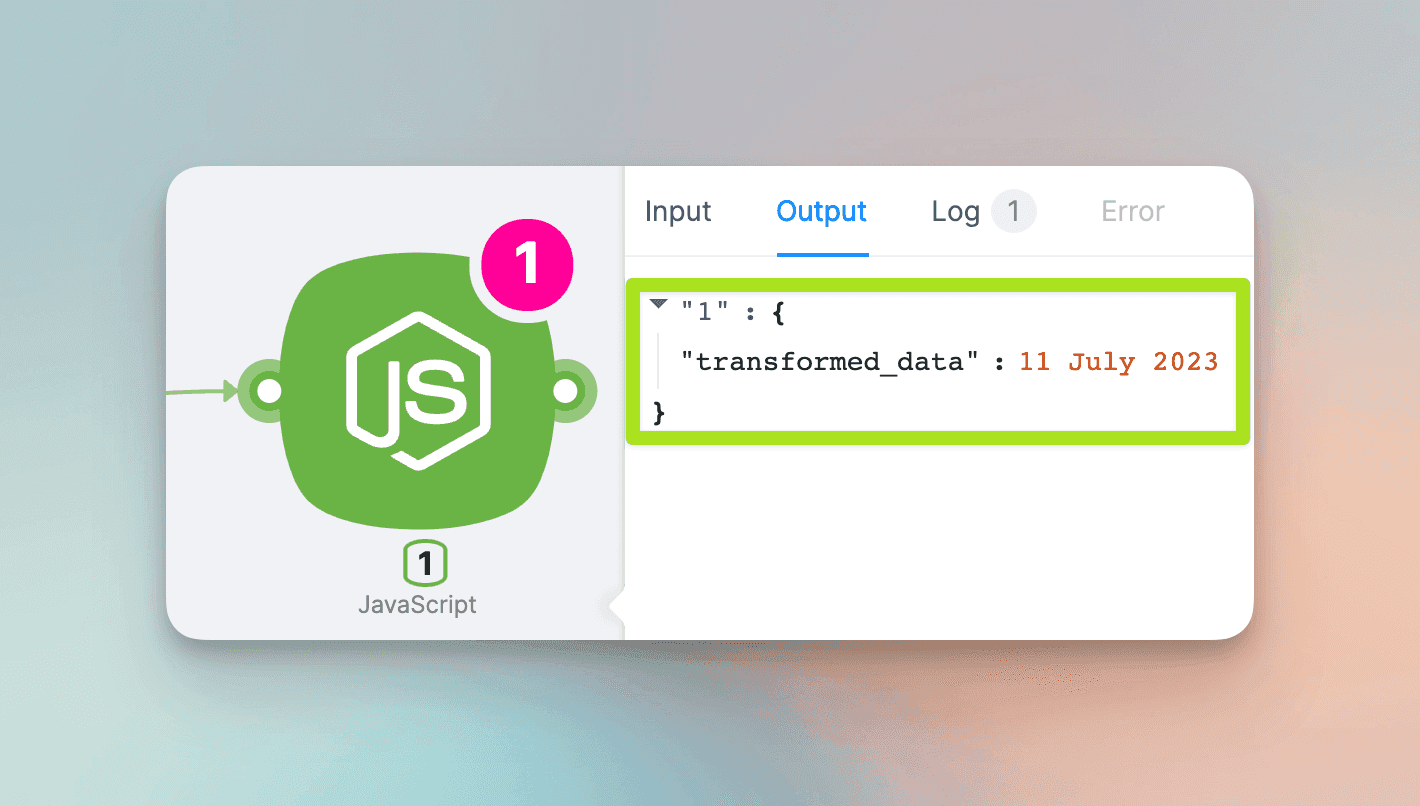Click the pink execution count badge

pyautogui.click(x=526, y=263)
